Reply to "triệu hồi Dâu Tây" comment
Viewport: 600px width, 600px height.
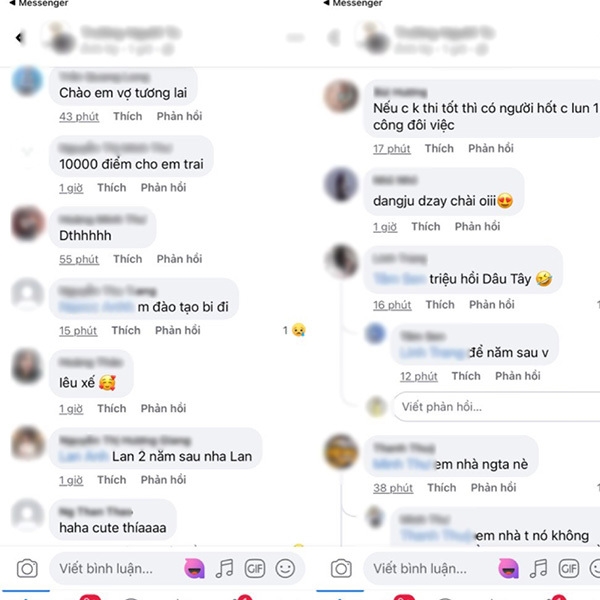492,305
